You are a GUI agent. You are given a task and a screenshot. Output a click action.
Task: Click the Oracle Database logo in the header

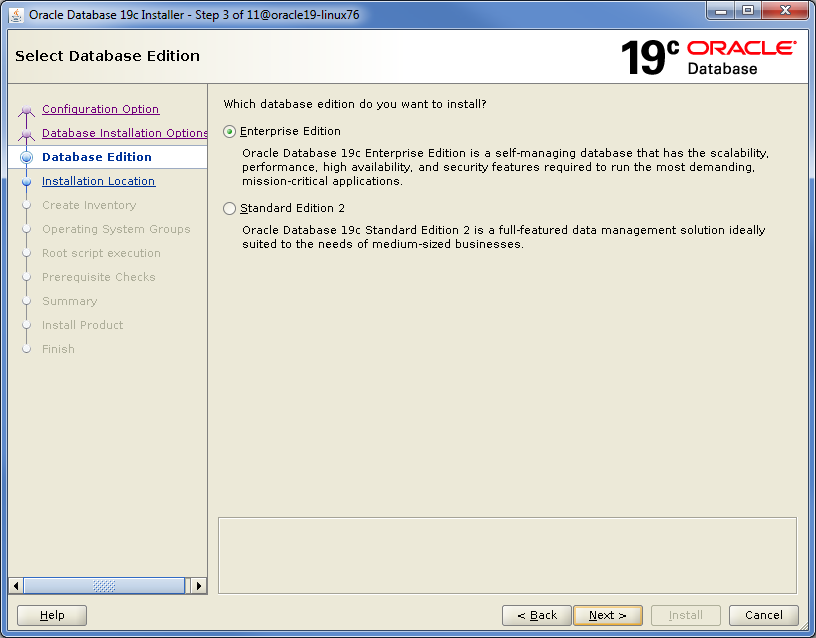coord(738,57)
